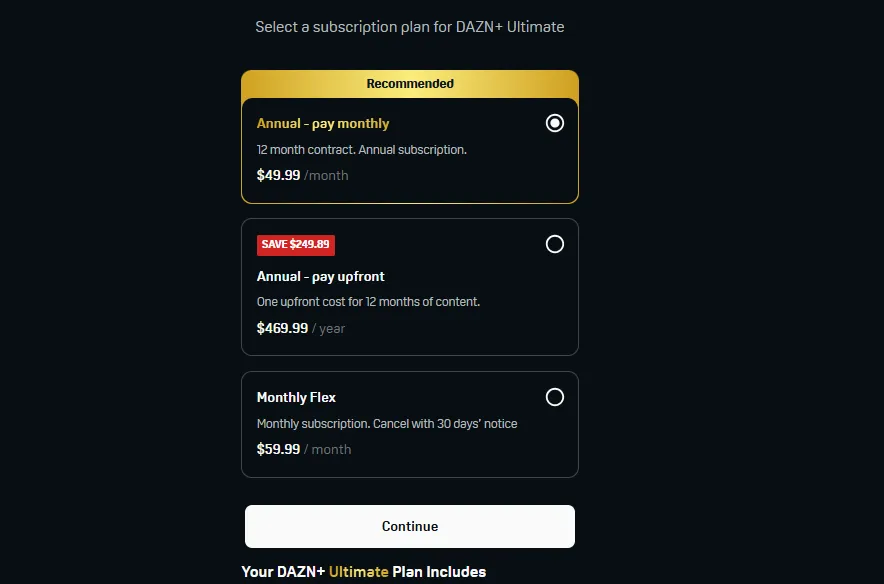This screenshot has width=884, height=584.
Task: Click the $49.99 price amount
Action: (x=278, y=175)
